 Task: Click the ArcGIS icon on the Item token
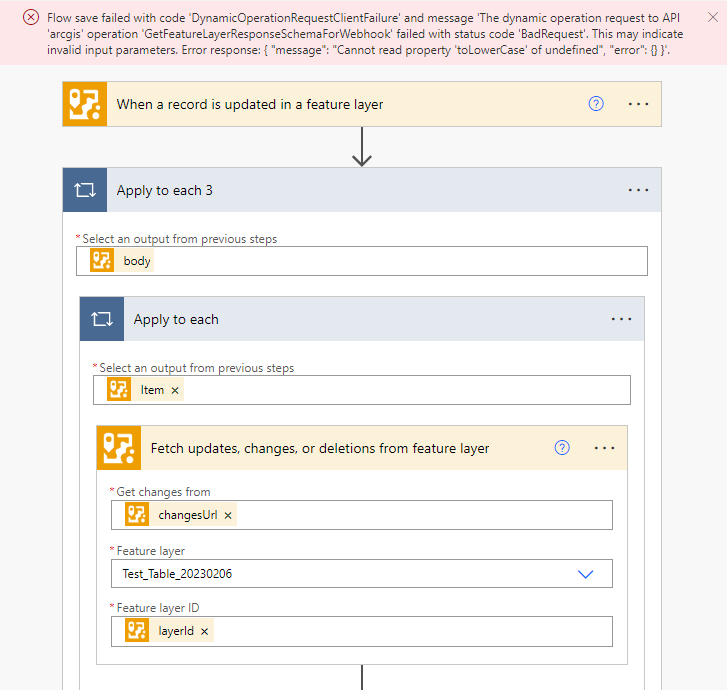point(119,389)
